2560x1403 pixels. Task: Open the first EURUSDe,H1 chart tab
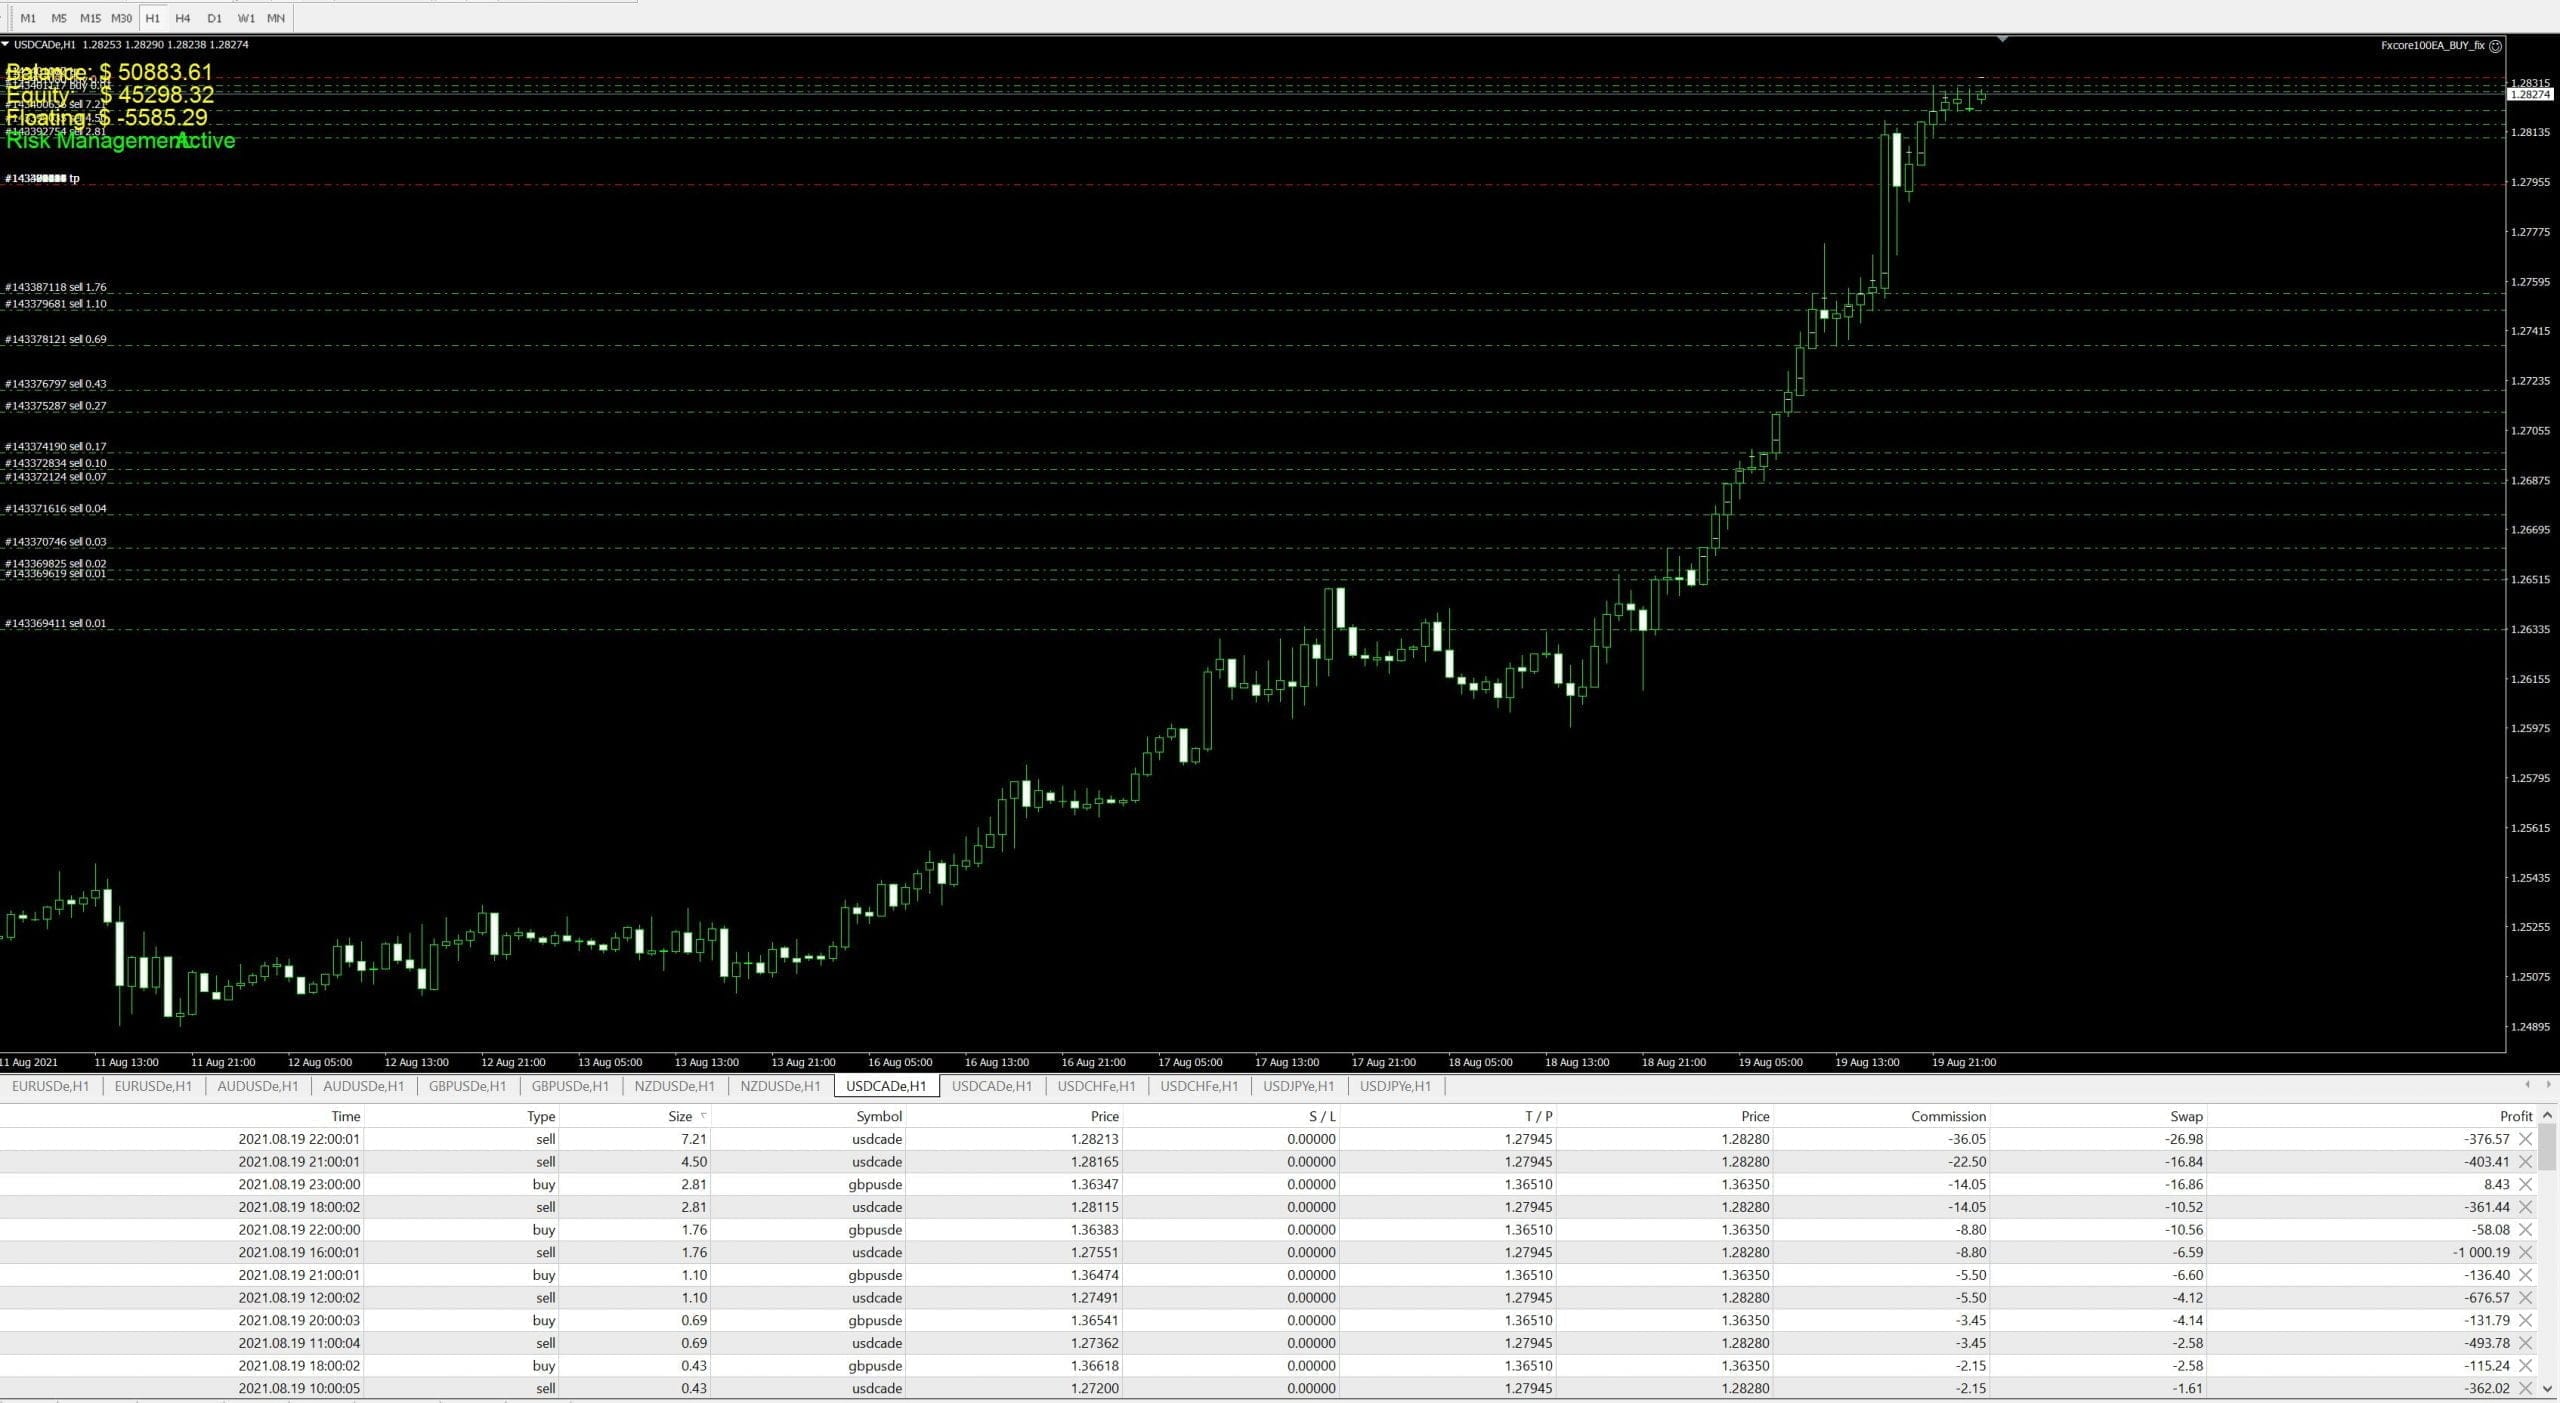pyautogui.click(x=51, y=1086)
